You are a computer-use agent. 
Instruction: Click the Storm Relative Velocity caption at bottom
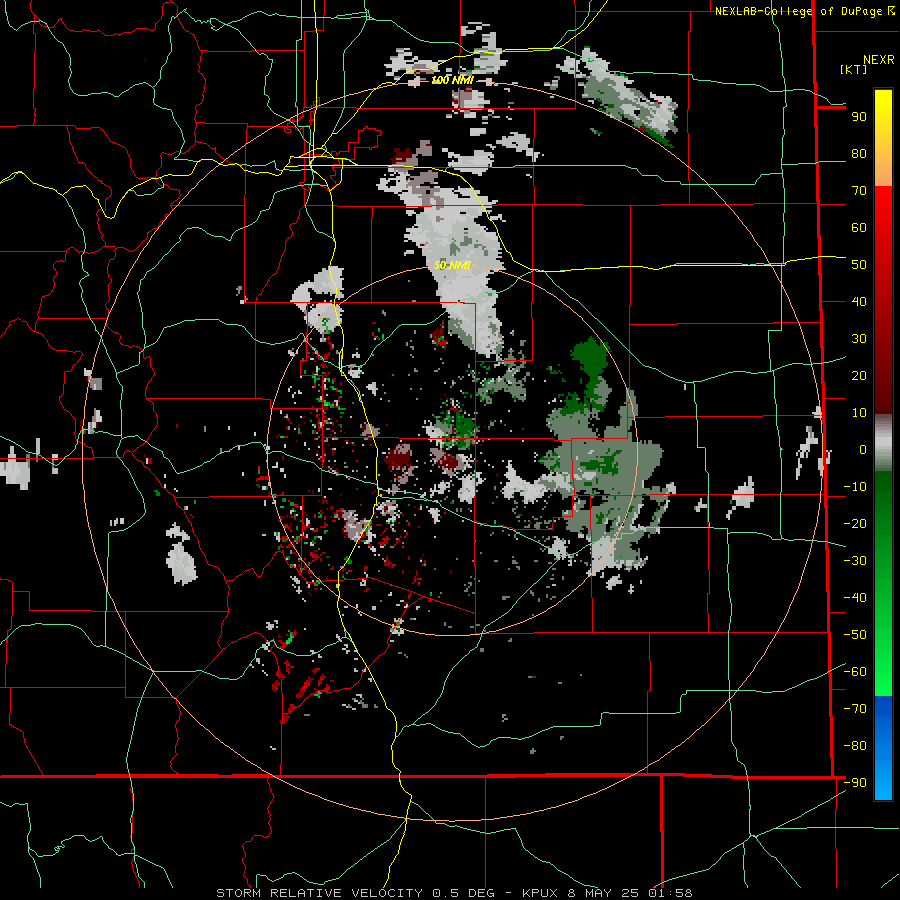tap(454, 893)
